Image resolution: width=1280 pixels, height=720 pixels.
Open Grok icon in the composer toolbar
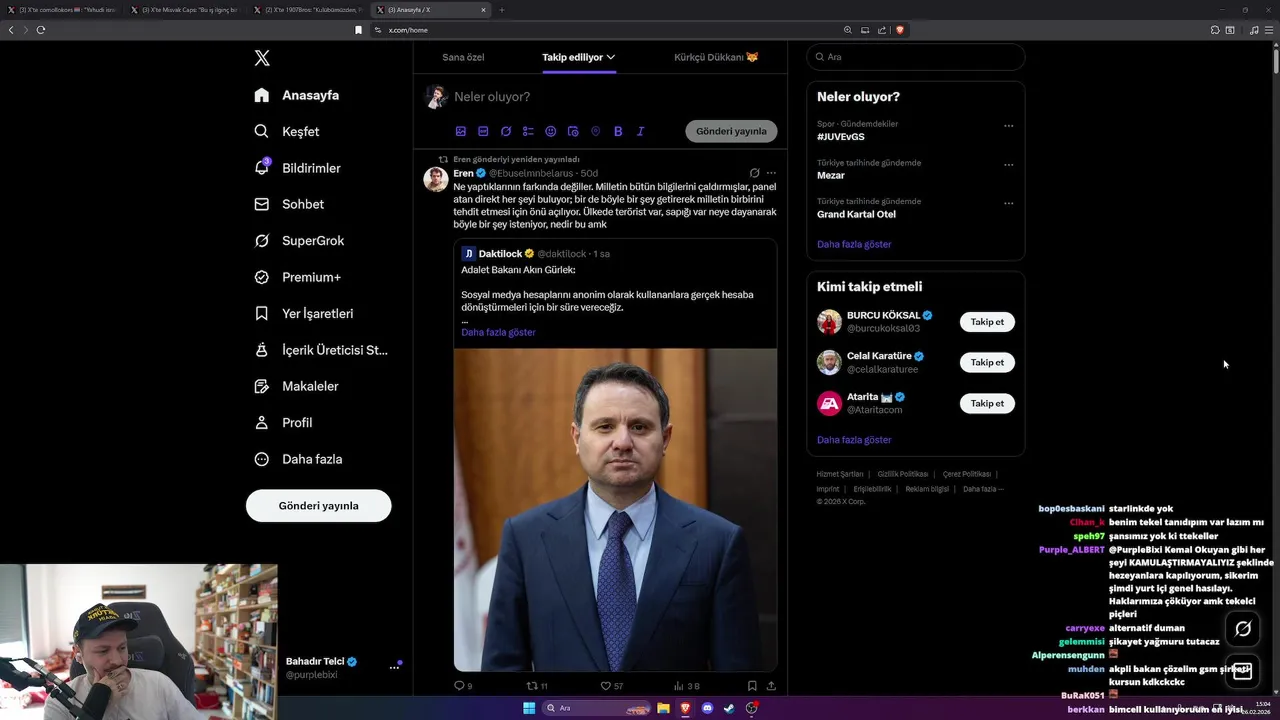(506, 131)
